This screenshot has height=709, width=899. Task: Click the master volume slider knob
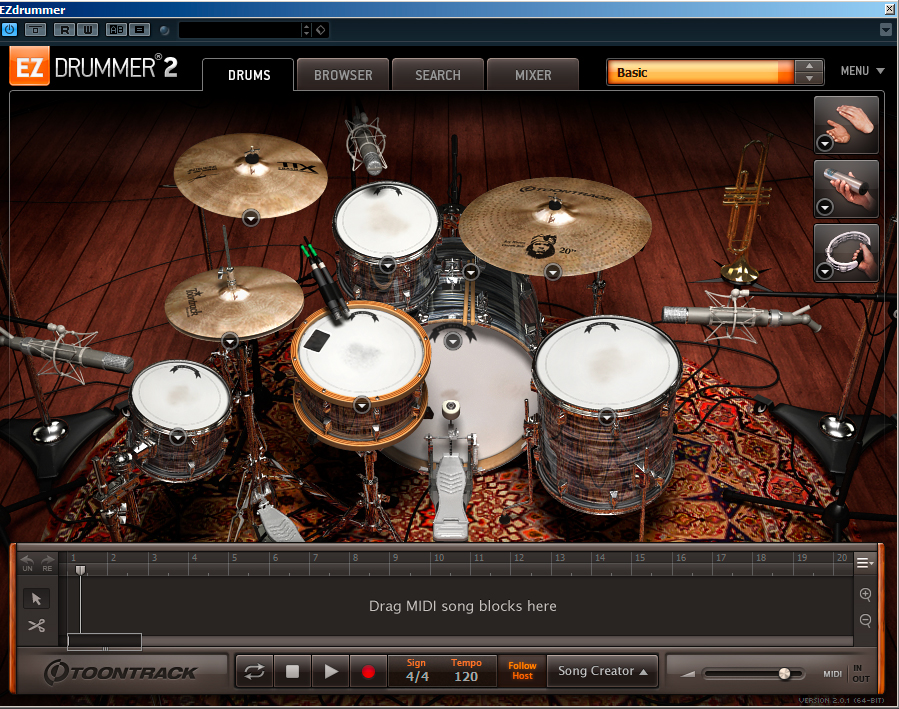point(784,674)
